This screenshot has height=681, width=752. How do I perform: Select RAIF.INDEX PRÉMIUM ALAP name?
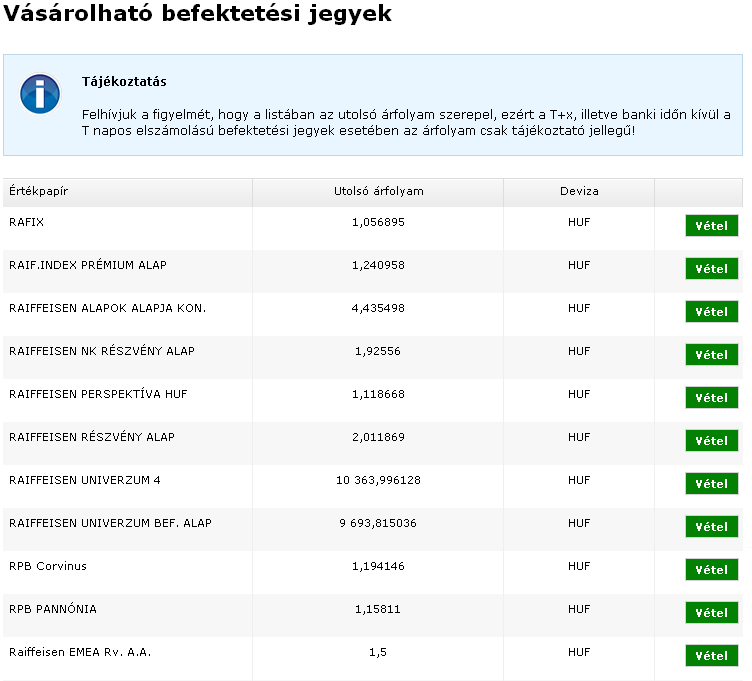click(x=88, y=265)
